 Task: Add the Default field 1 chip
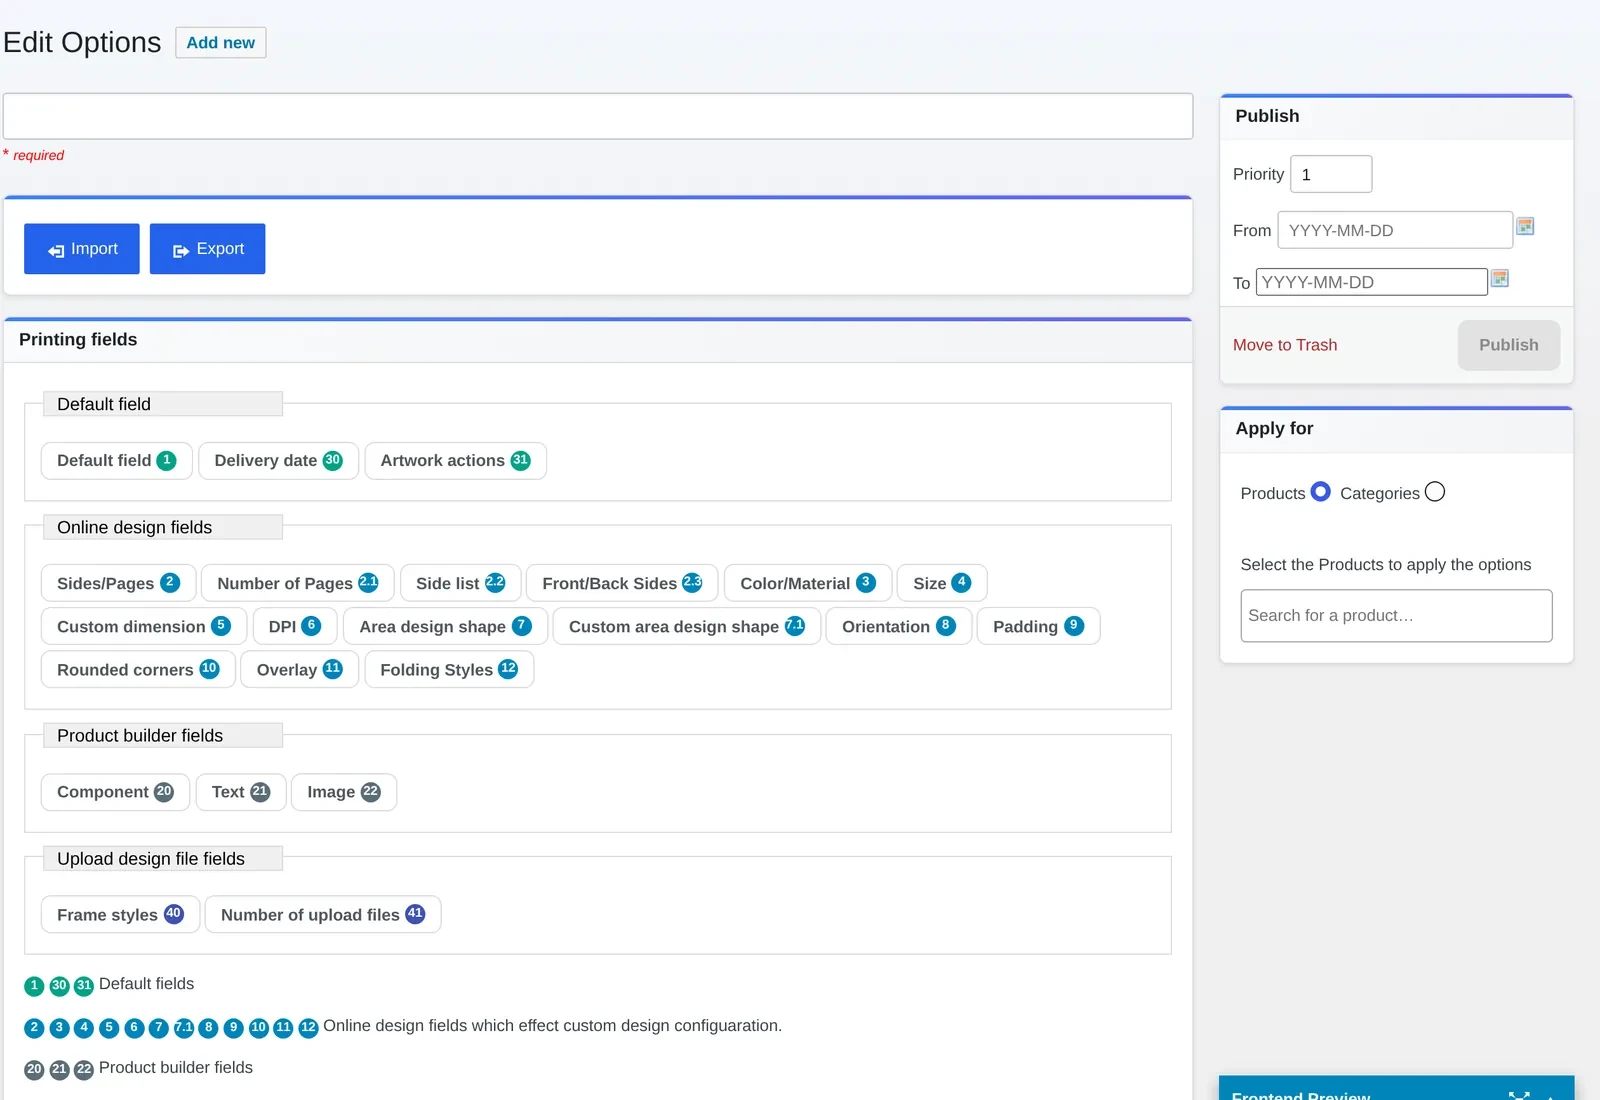117,461
